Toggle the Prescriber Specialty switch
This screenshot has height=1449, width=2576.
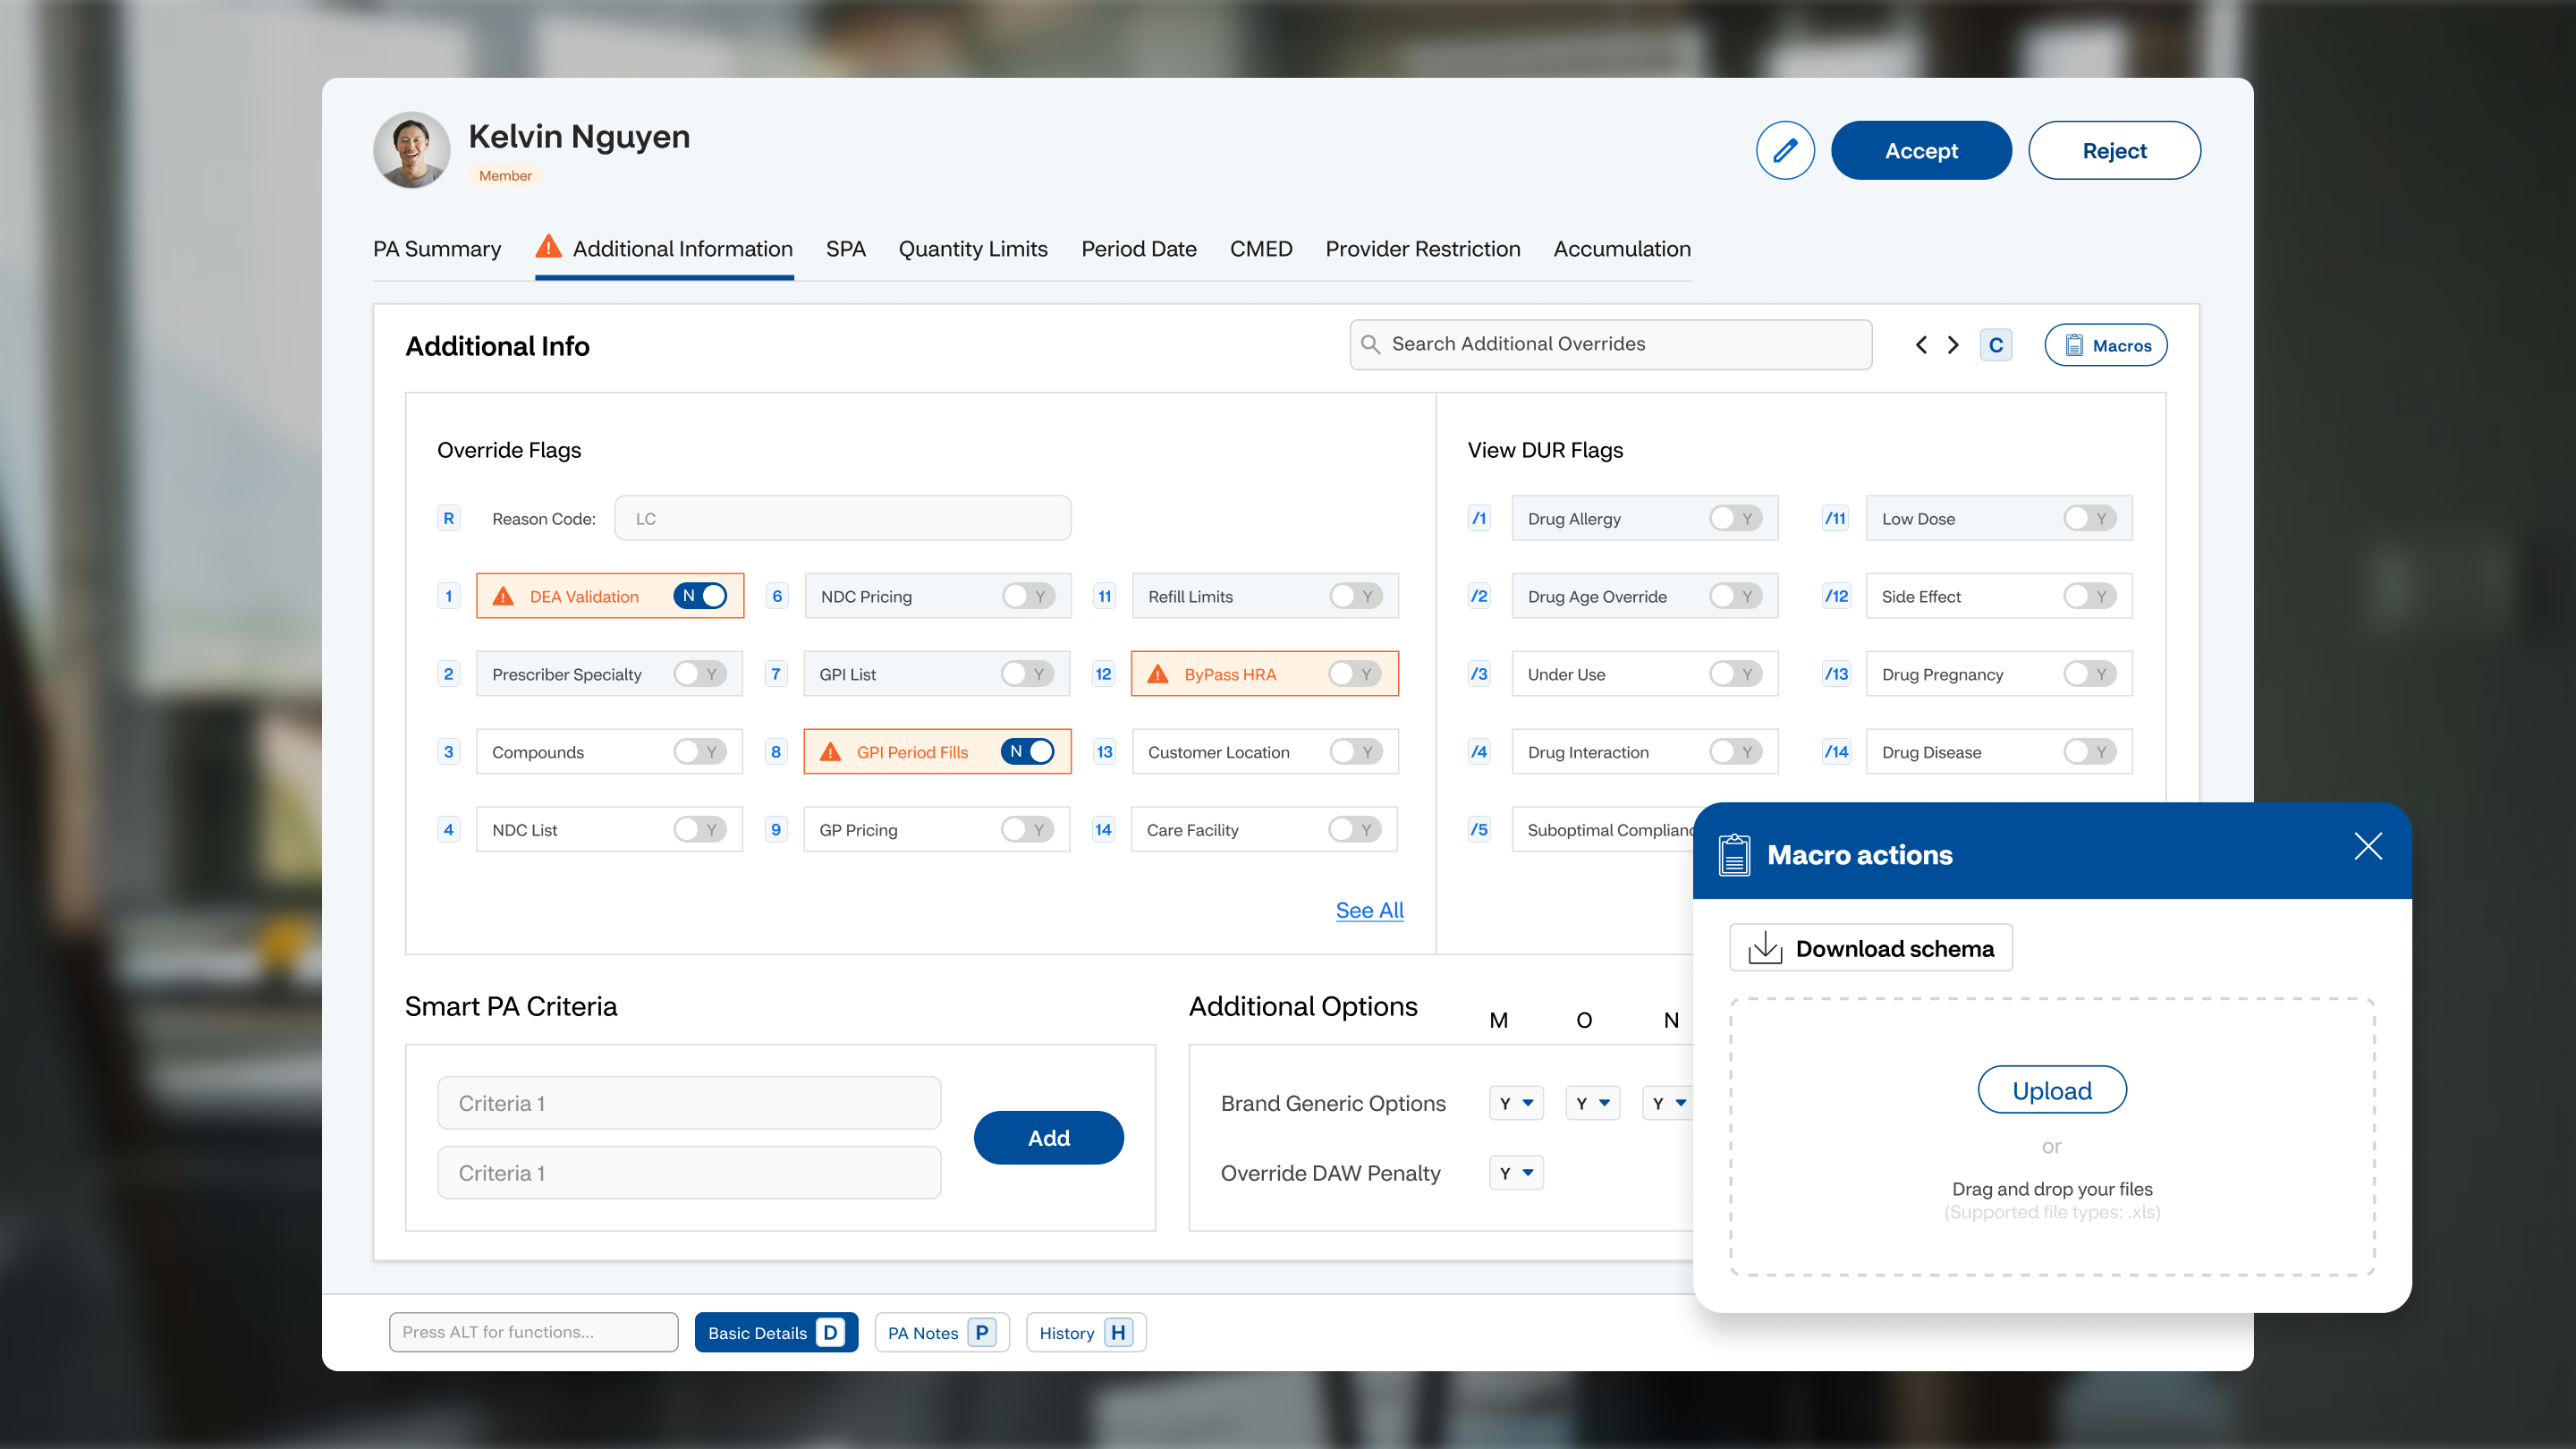click(700, 674)
